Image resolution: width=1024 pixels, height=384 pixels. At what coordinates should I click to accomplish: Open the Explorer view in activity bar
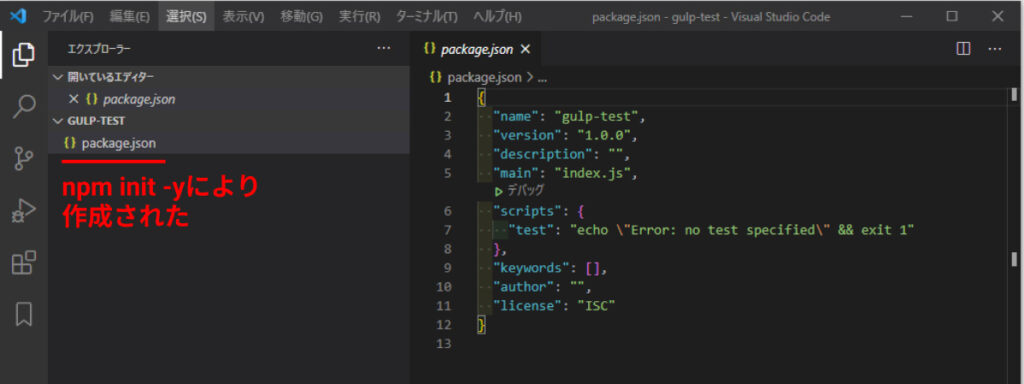pos(24,56)
